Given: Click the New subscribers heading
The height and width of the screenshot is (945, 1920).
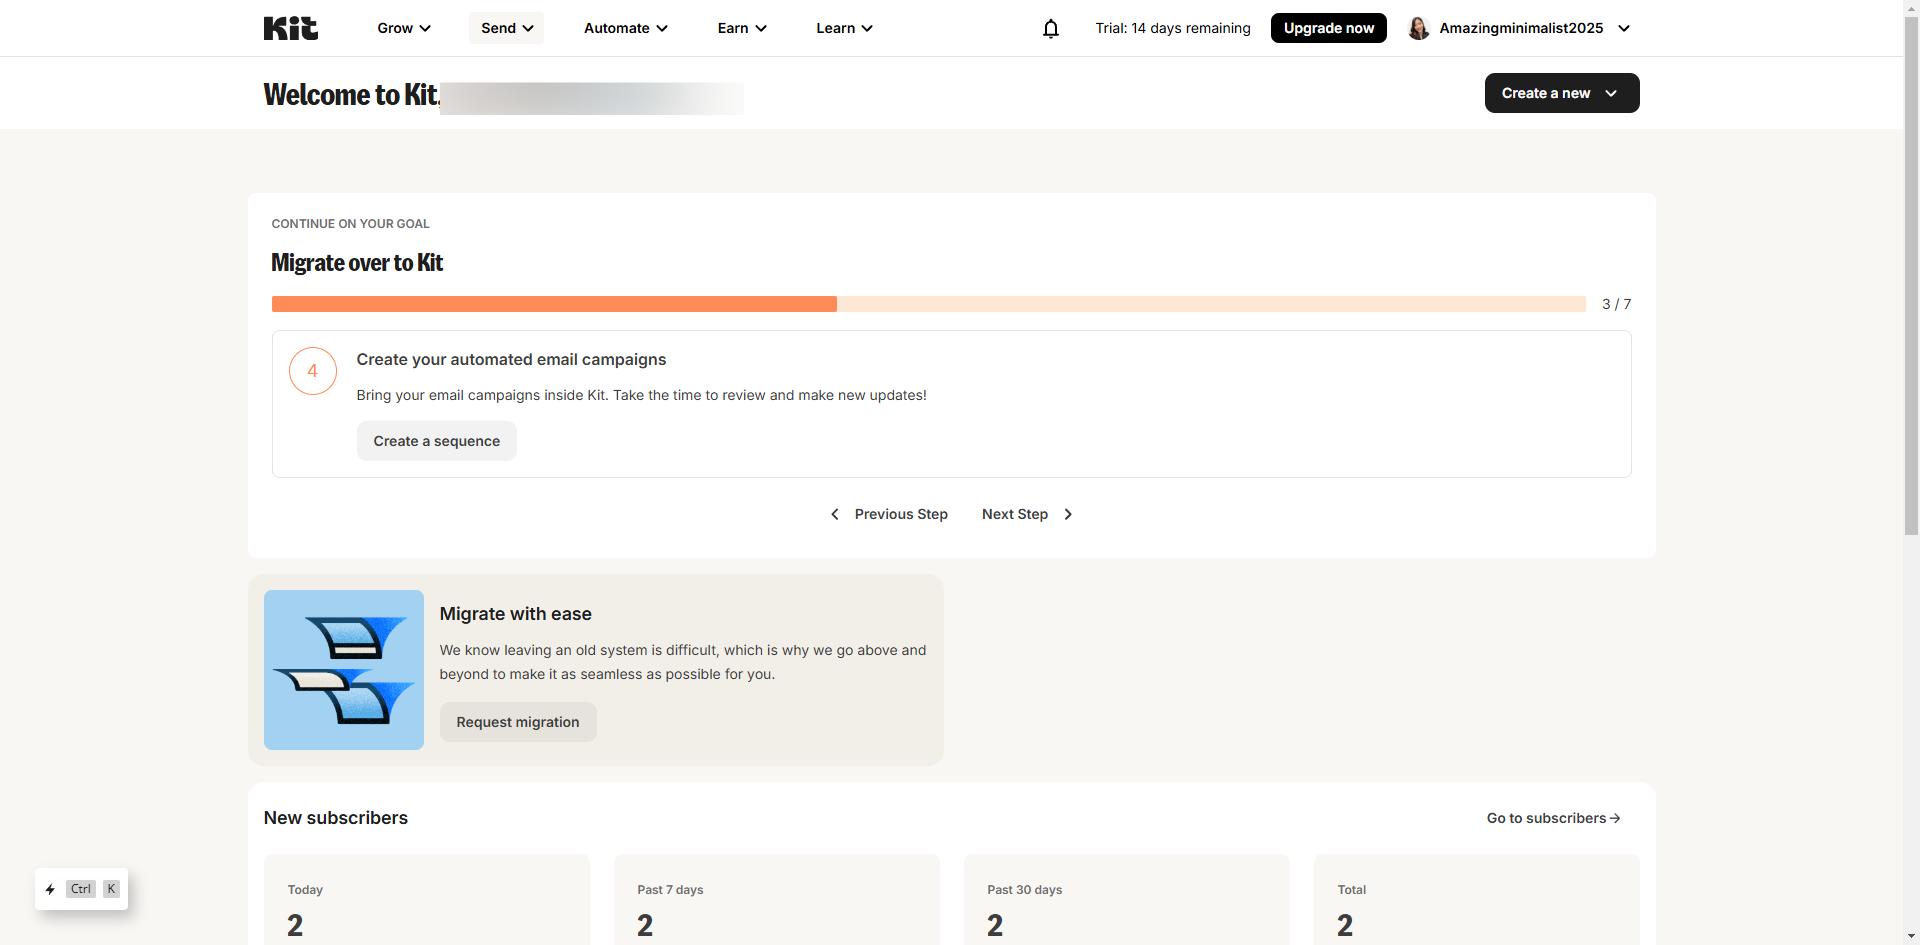Looking at the screenshot, I should pyautogui.click(x=336, y=818).
